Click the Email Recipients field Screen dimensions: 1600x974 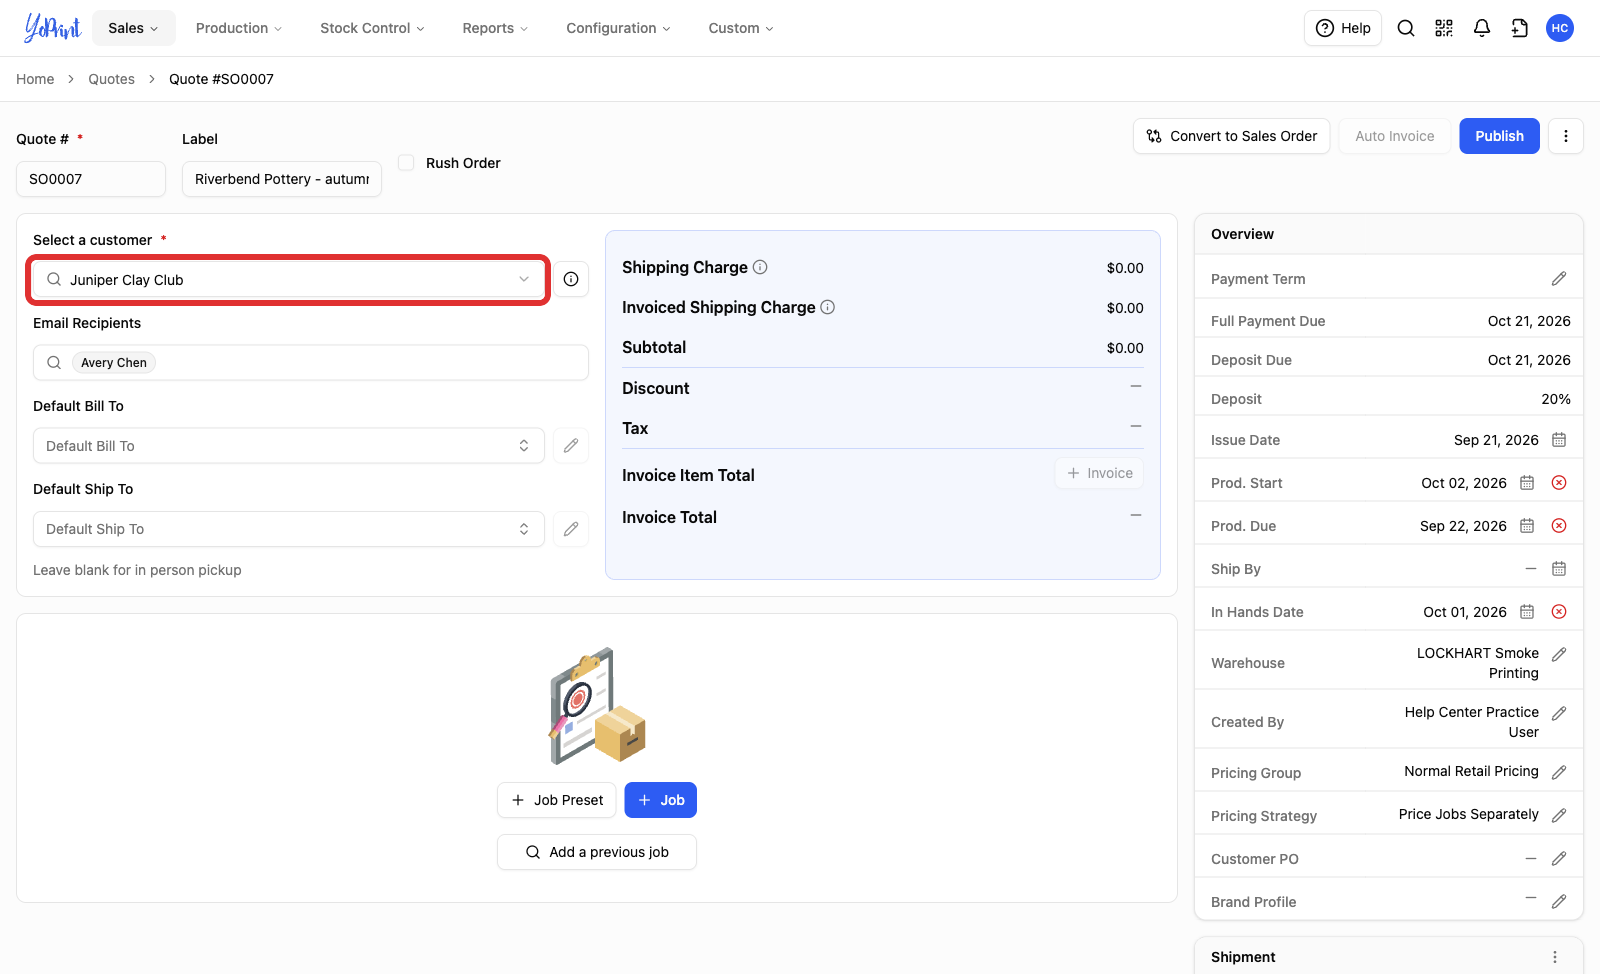point(311,362)
